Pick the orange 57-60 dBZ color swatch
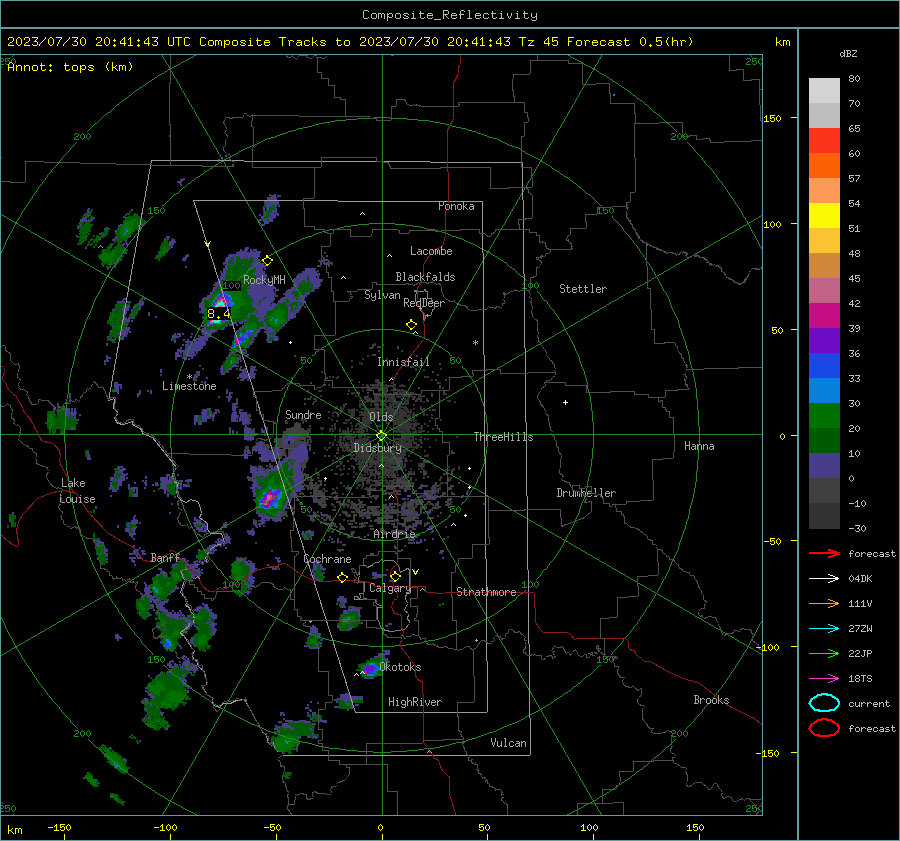The image size is (900, 841). pyautogui.click(x=824, y=166)
